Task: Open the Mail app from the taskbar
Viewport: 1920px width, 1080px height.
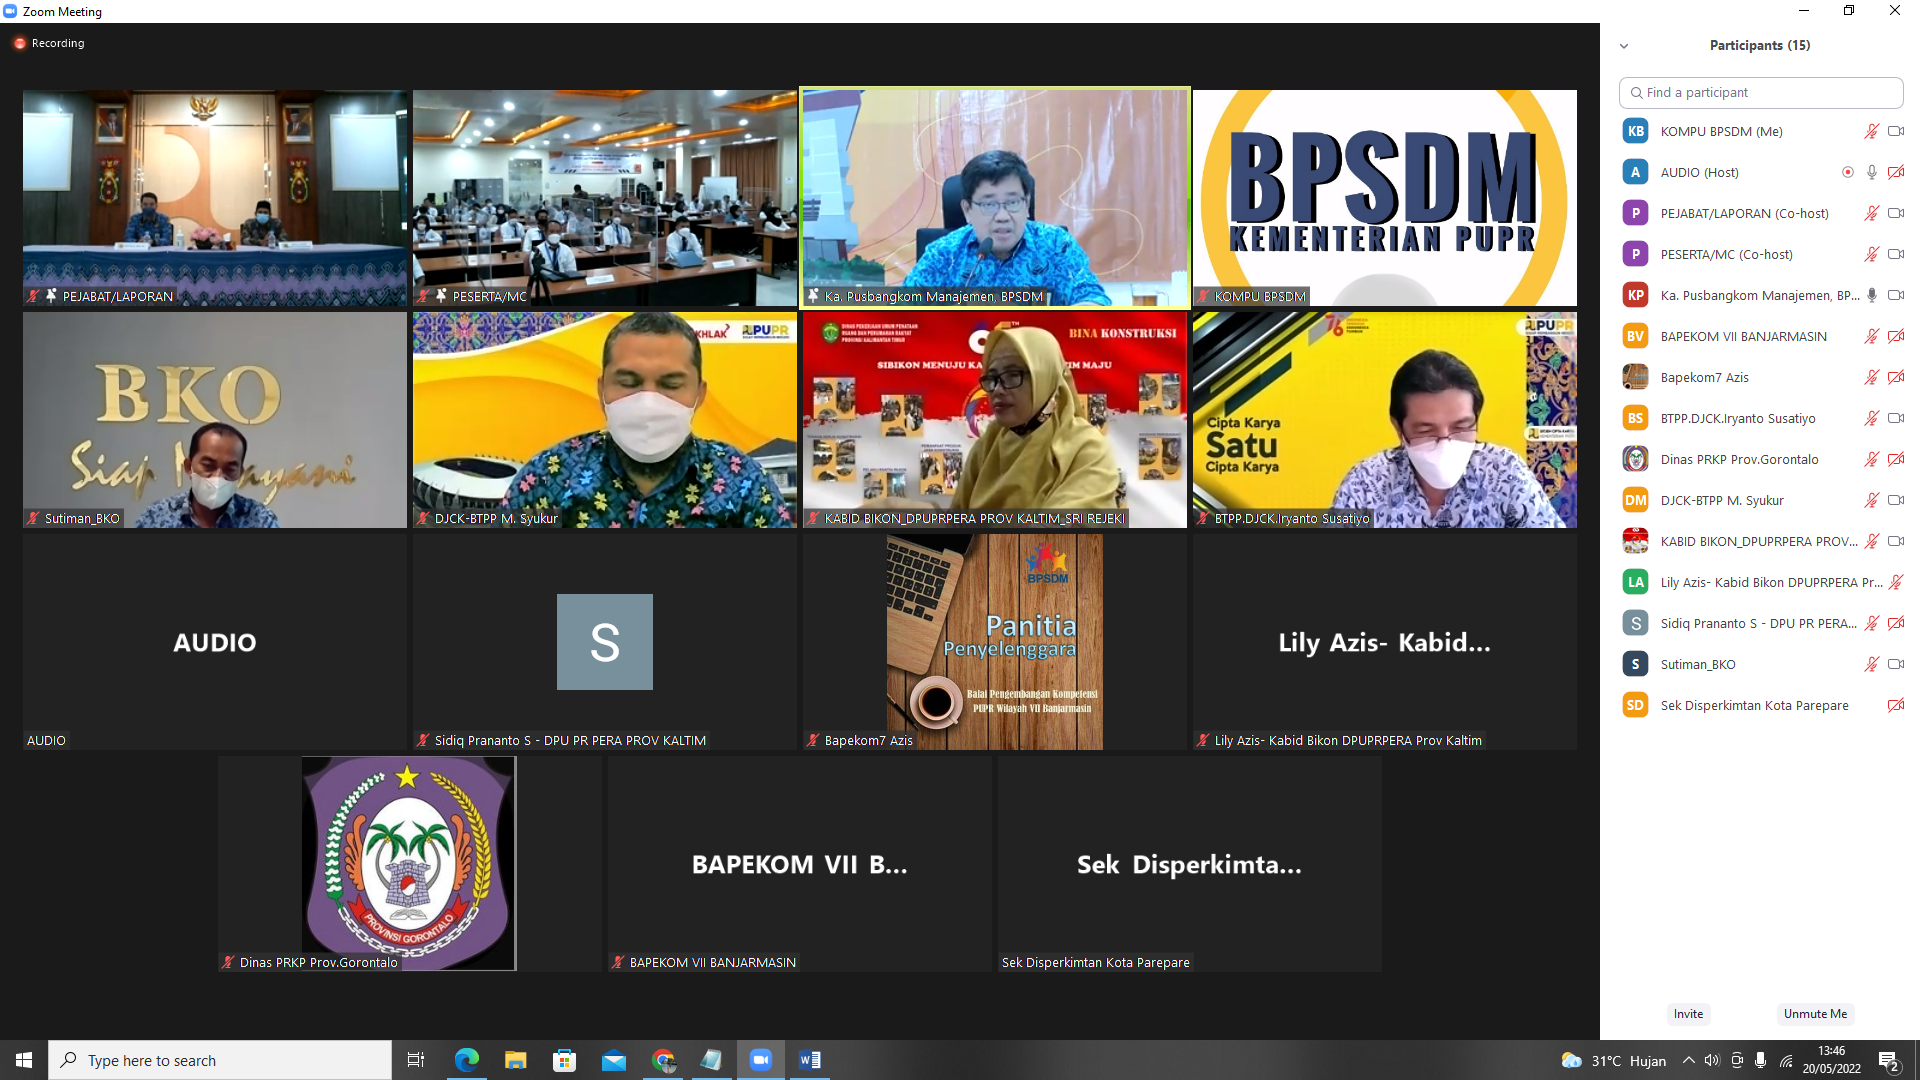Action: 614,1059
